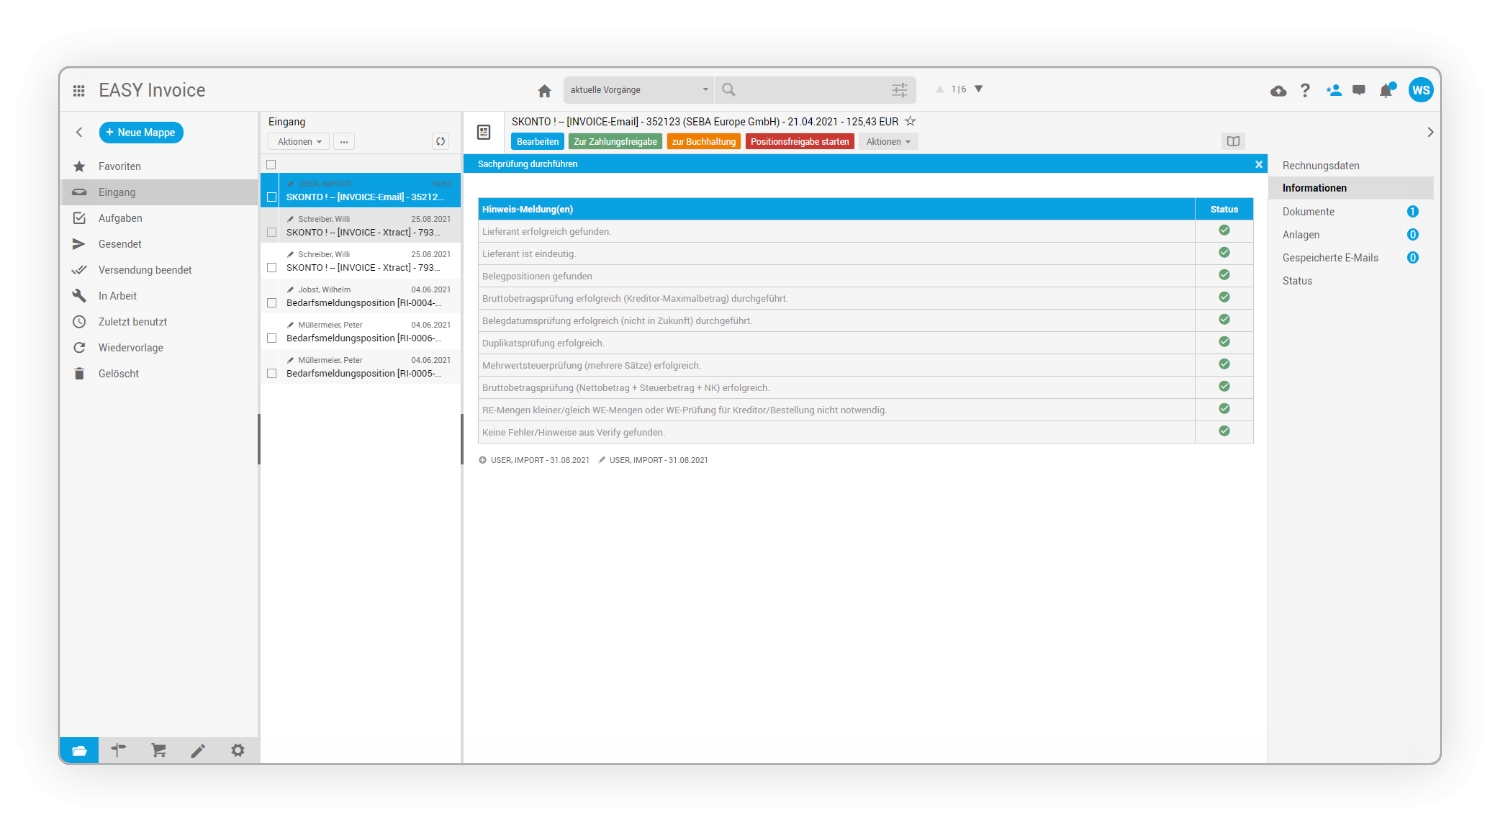Screen dimensions: 1500x833
Task: Open In Arbeit in the sidebar
Action: (x=160, y=296)
